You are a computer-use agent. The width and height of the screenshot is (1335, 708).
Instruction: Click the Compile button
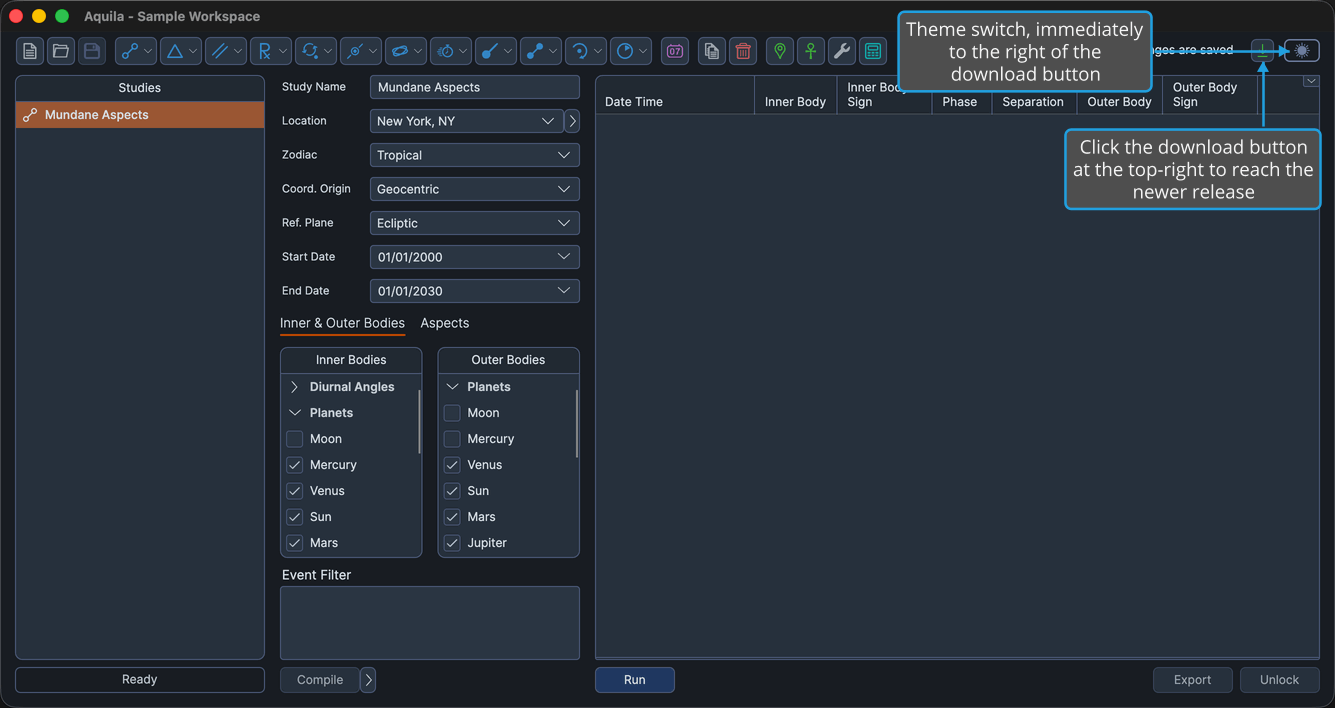pyautogui.click(x=320, y=680)
